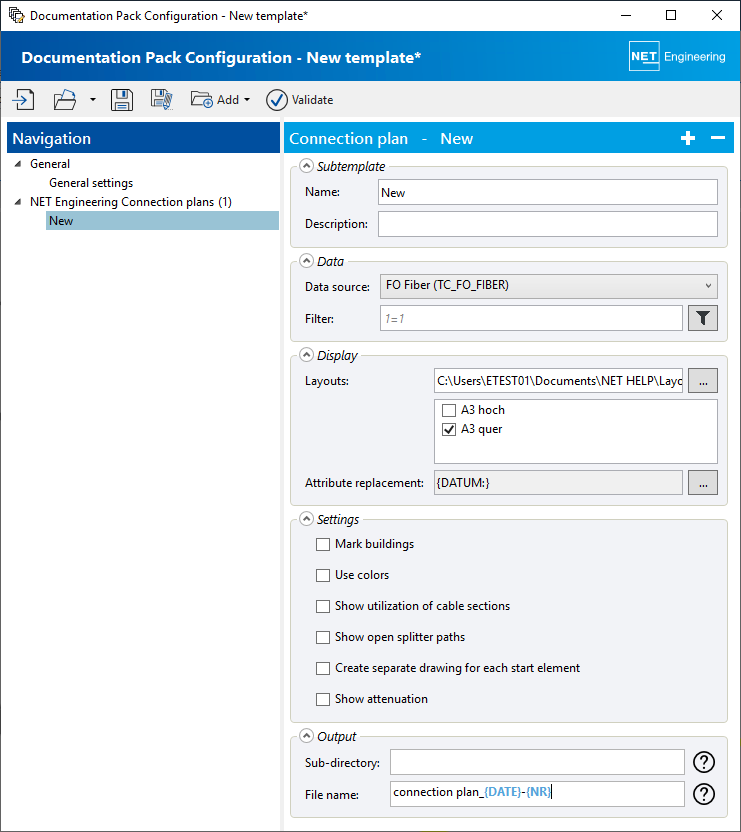Click the Validate button

(x=300, y=100)
